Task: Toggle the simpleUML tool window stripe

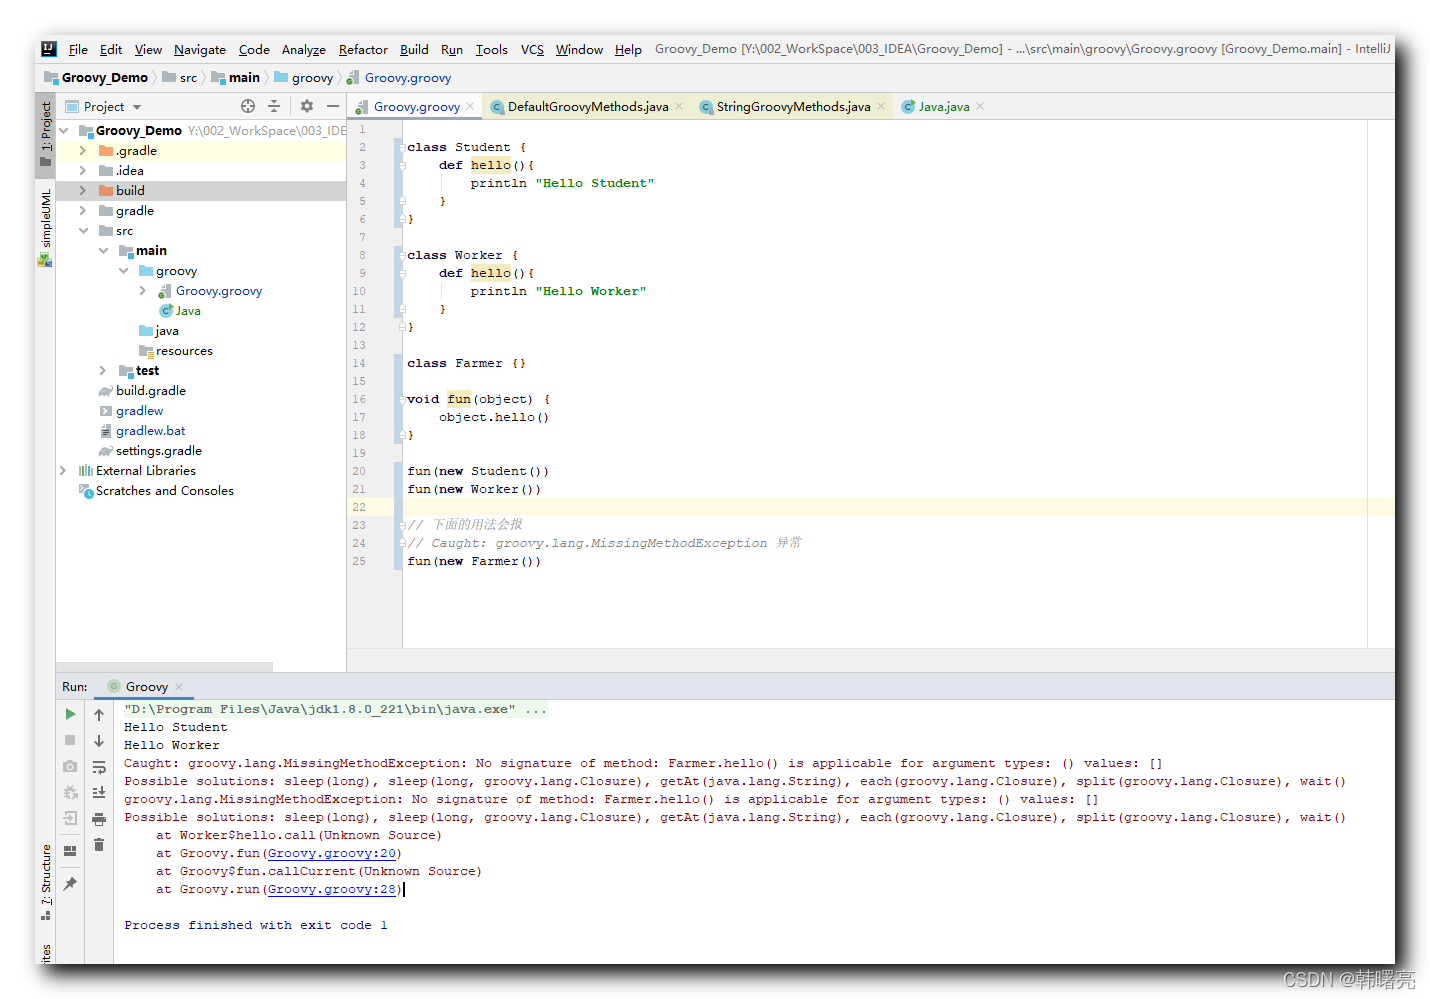Action: point(46,226)
